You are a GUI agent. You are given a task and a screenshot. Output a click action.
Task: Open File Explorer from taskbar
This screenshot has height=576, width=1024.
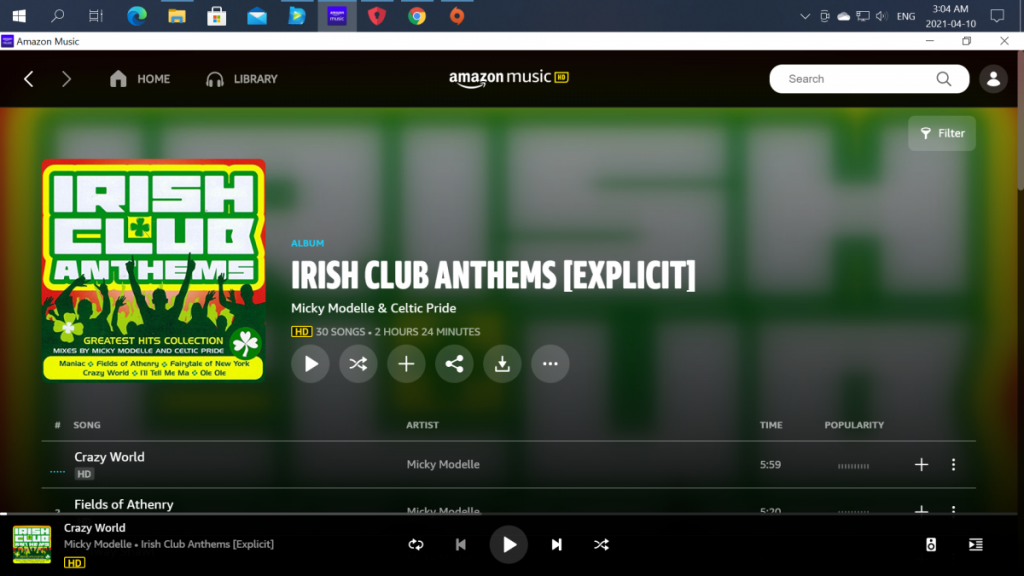(x=176, y=16)
